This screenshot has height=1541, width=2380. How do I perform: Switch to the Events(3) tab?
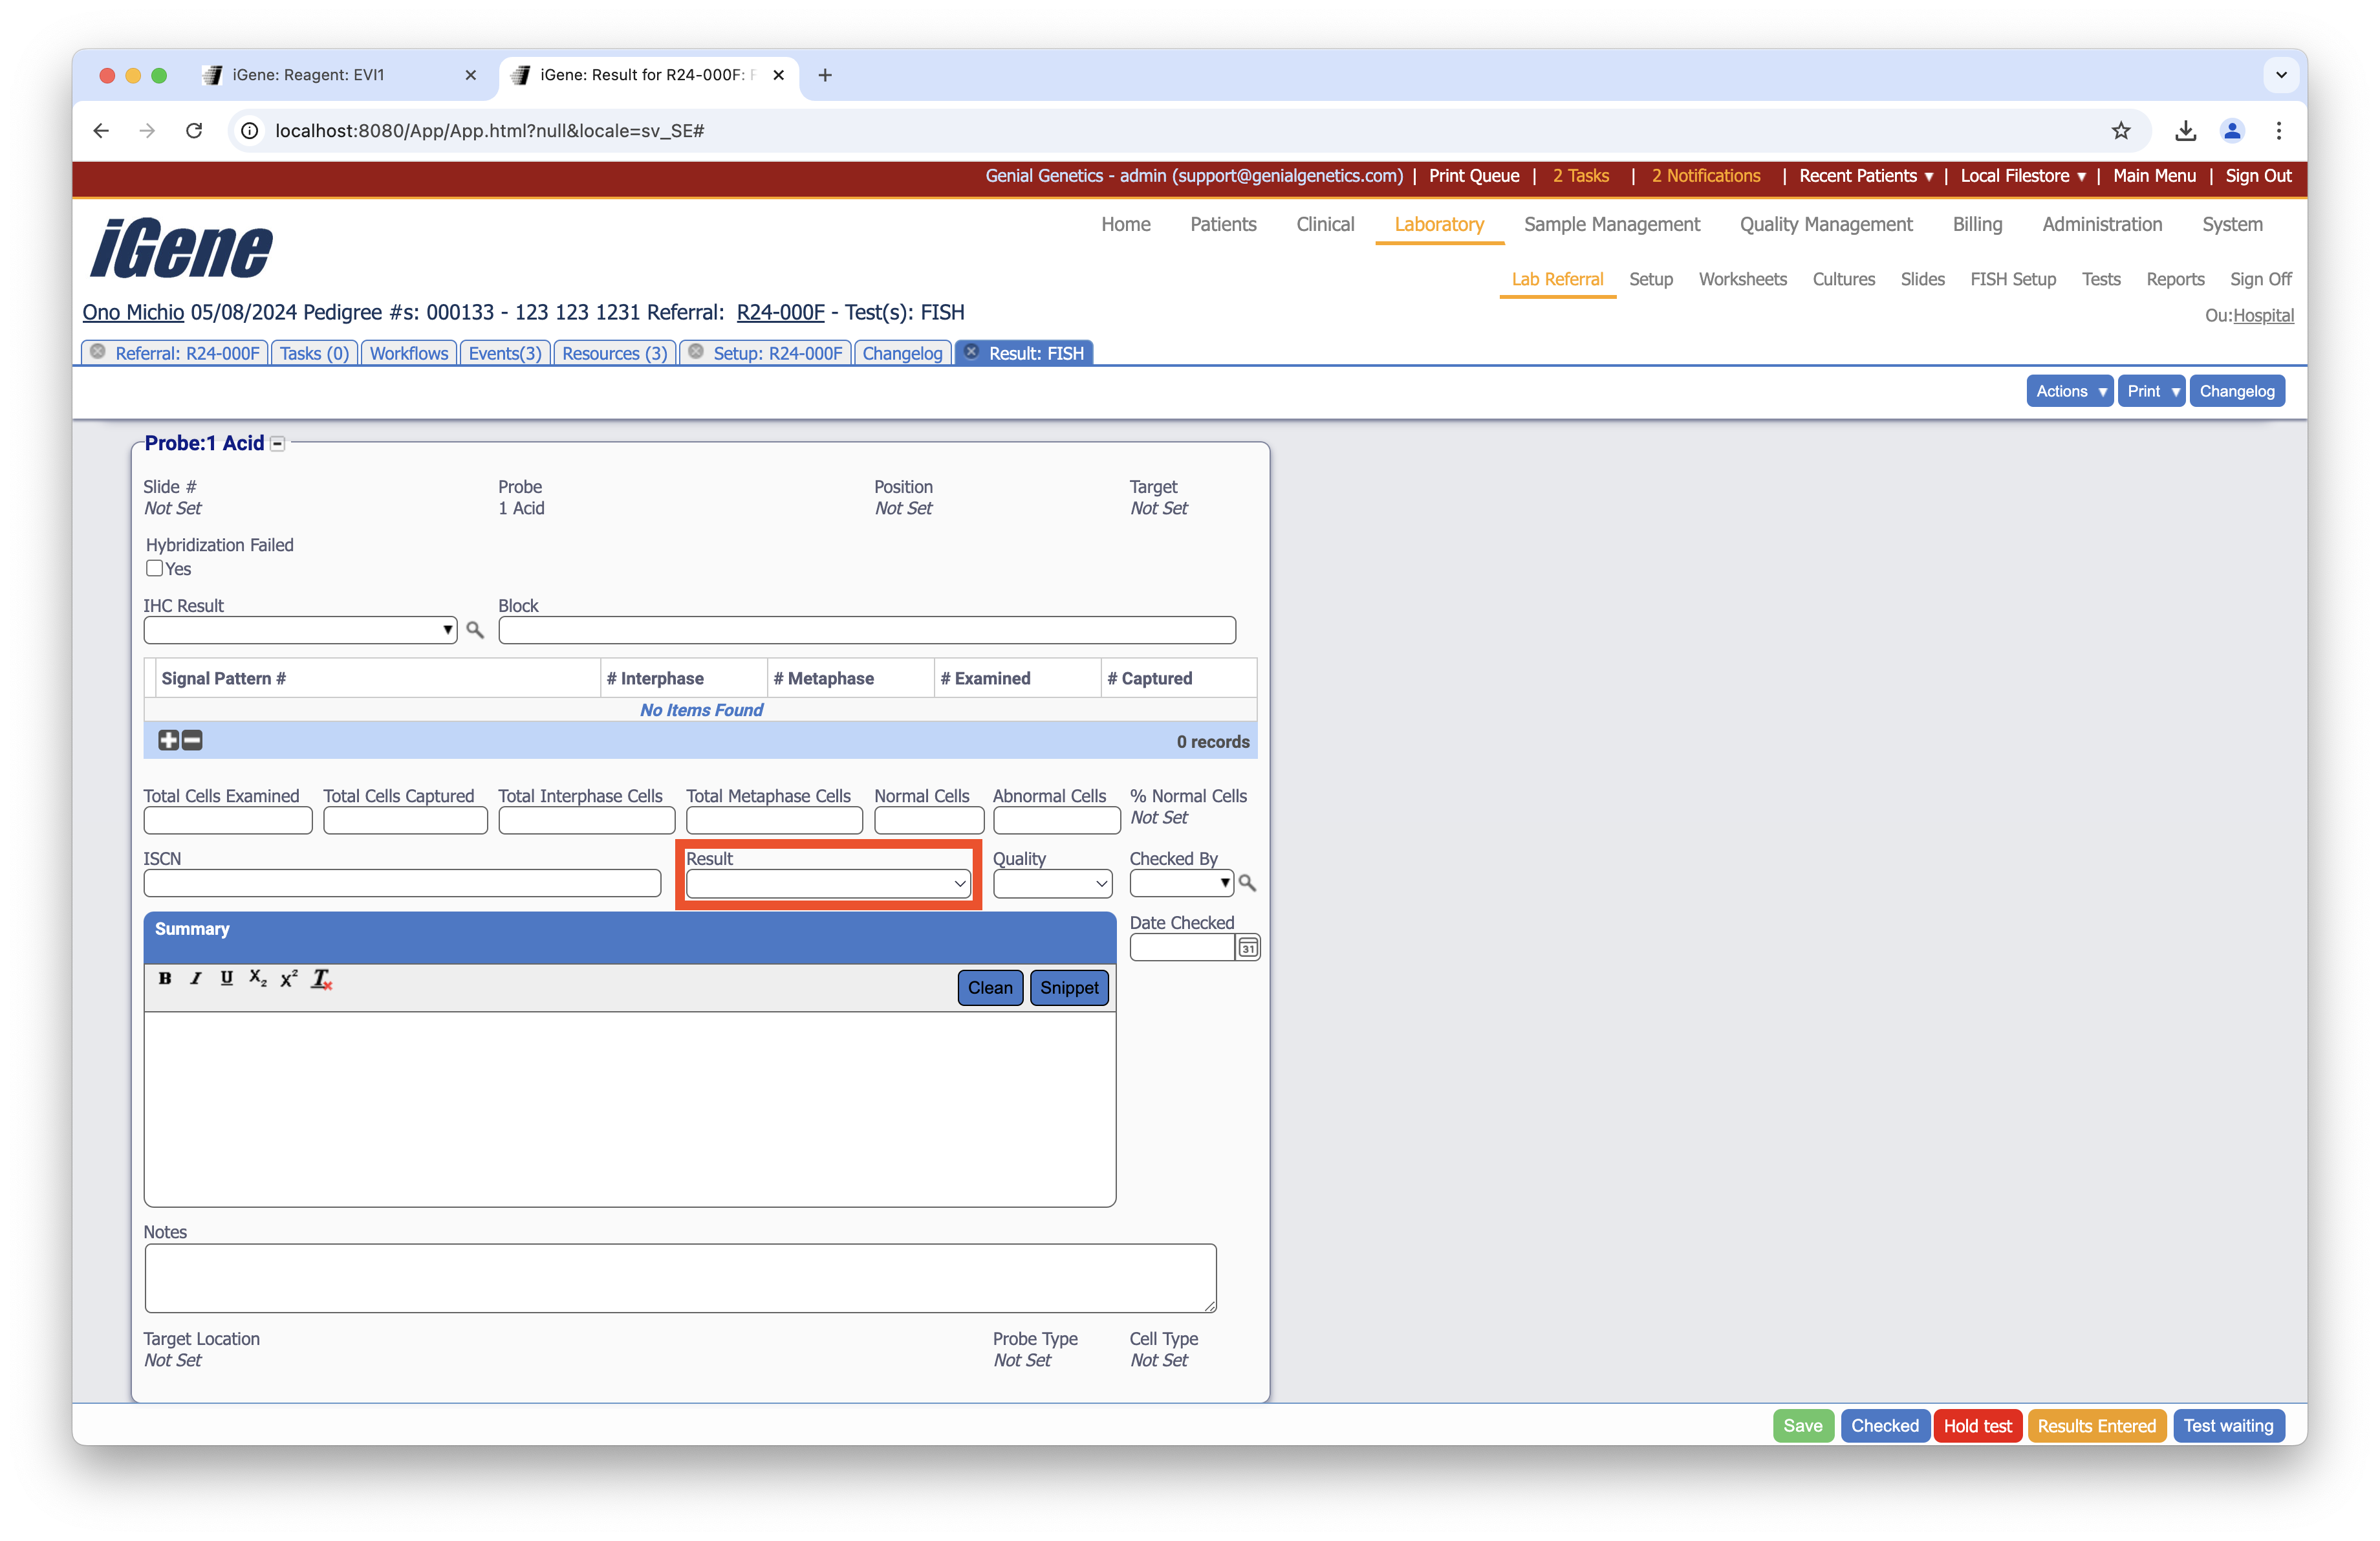504,353
